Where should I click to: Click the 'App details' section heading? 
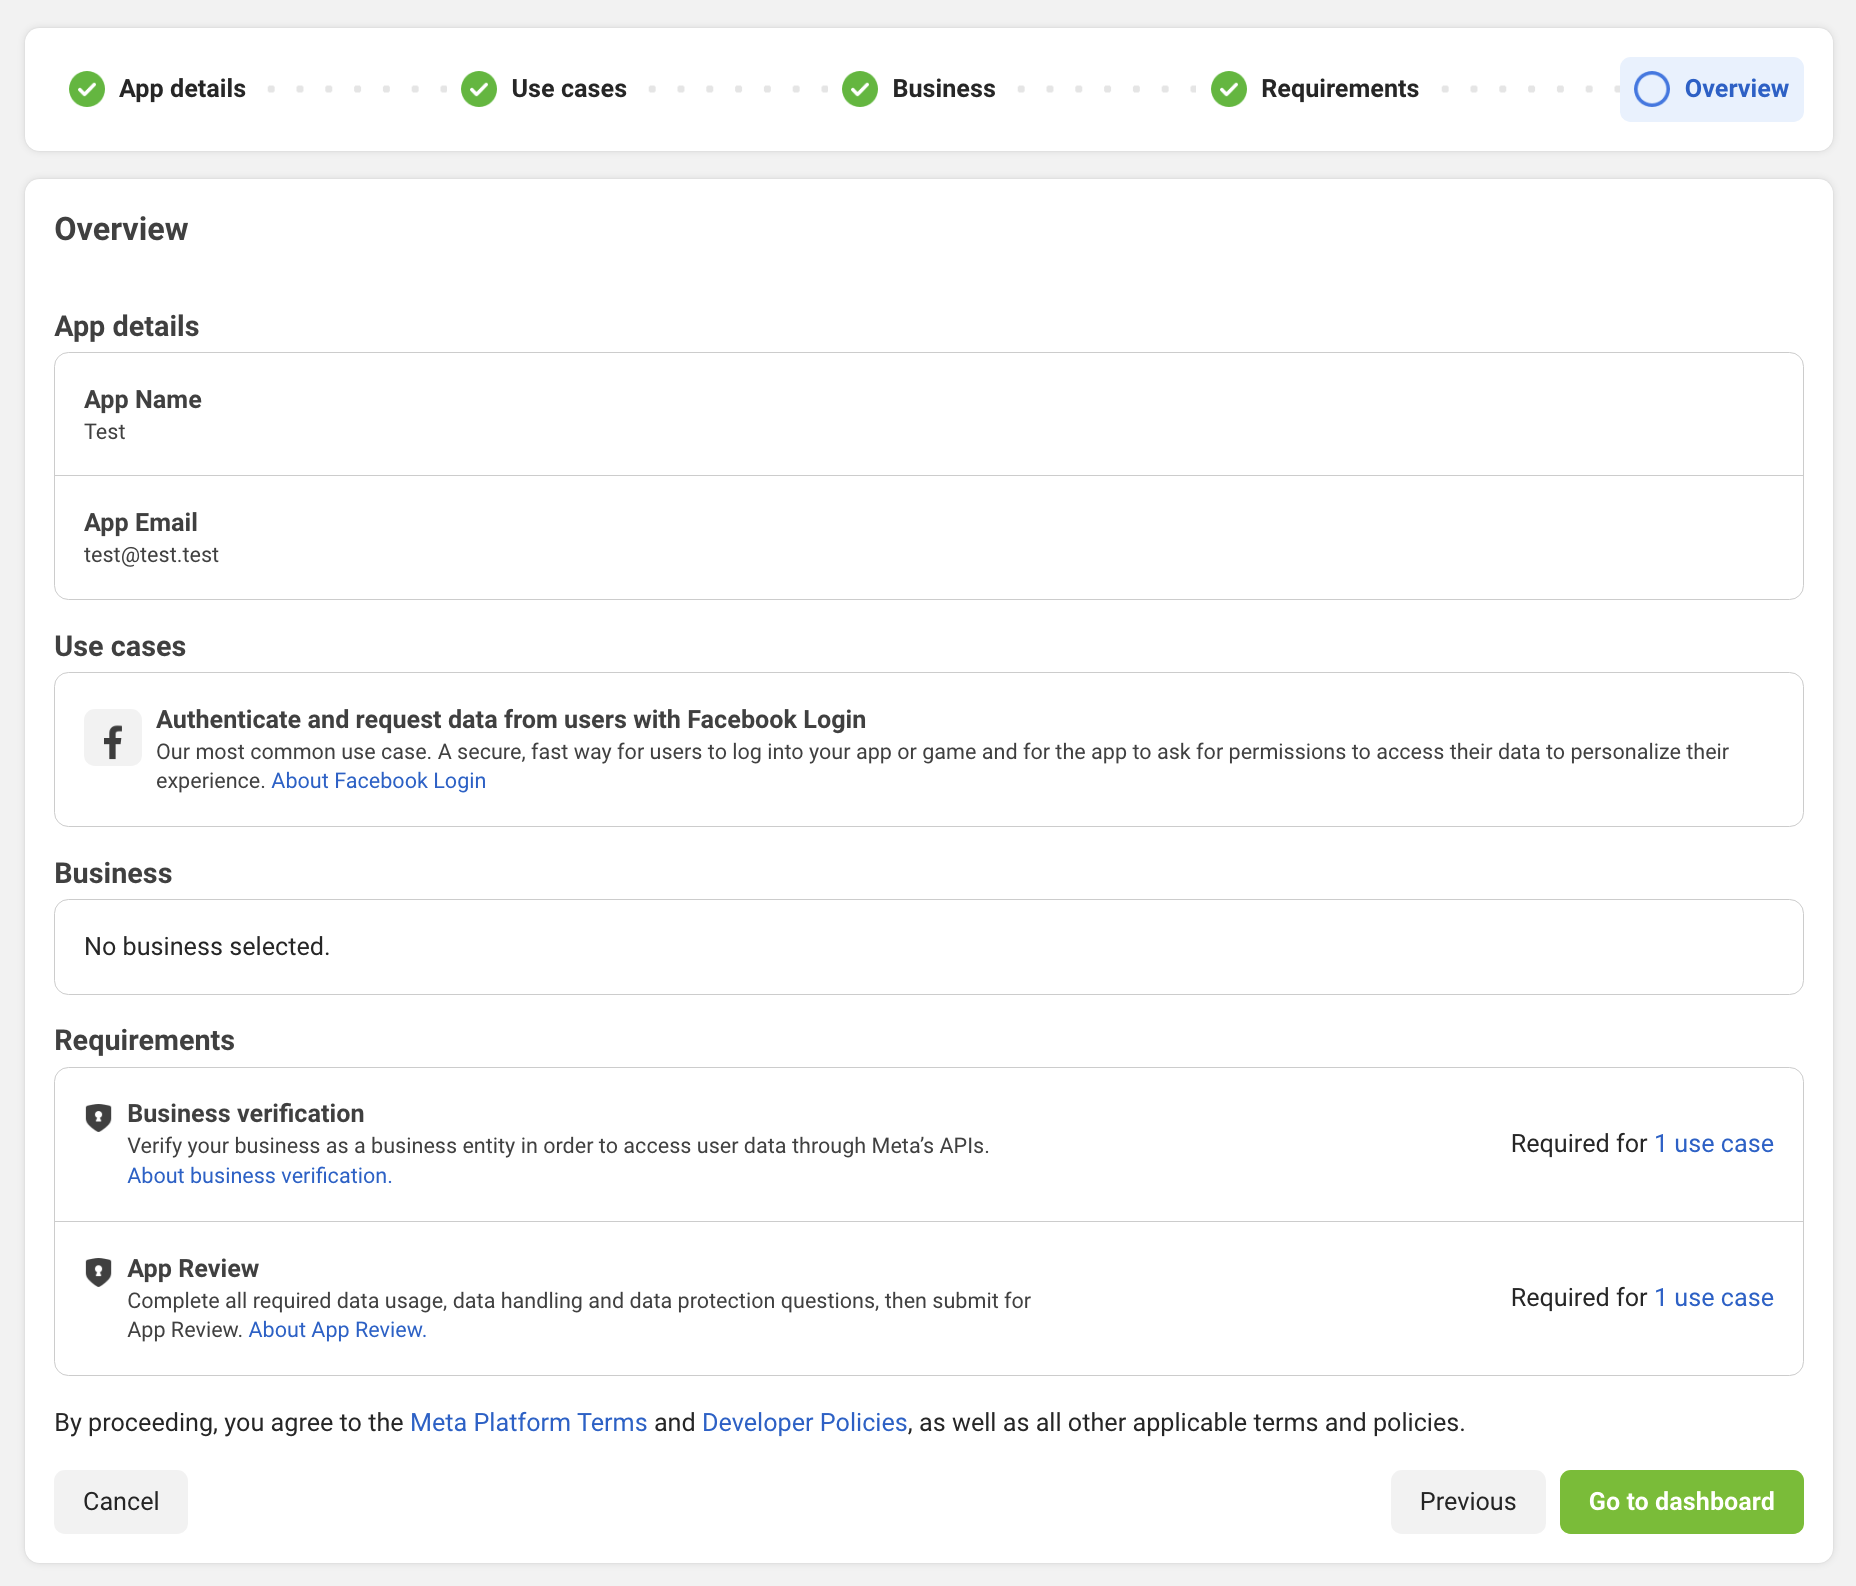[x=127, y=327]
